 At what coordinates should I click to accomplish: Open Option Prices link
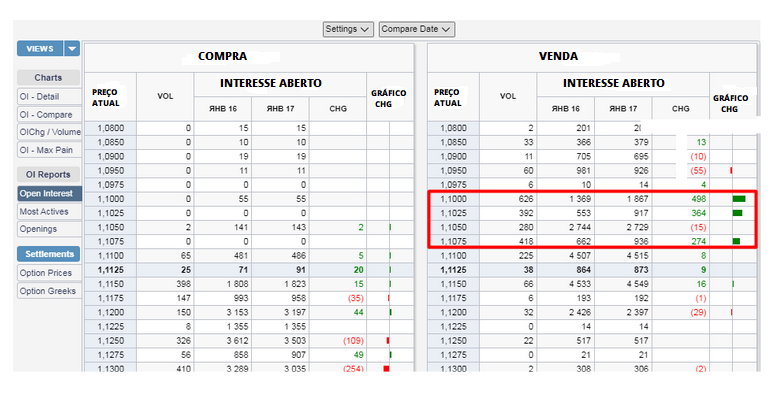point(49,273)
